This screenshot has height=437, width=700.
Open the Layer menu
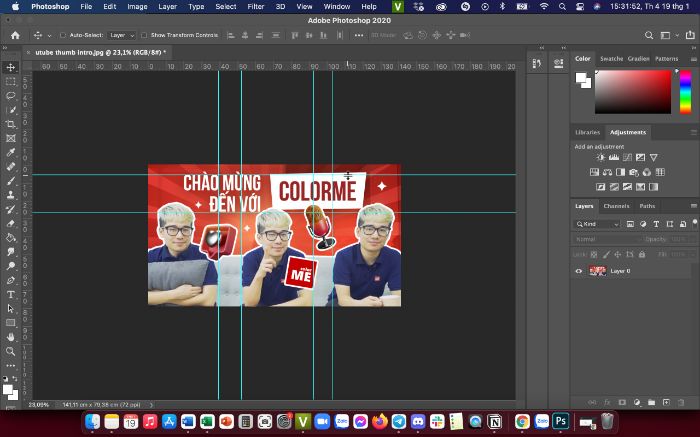(167, 7)
